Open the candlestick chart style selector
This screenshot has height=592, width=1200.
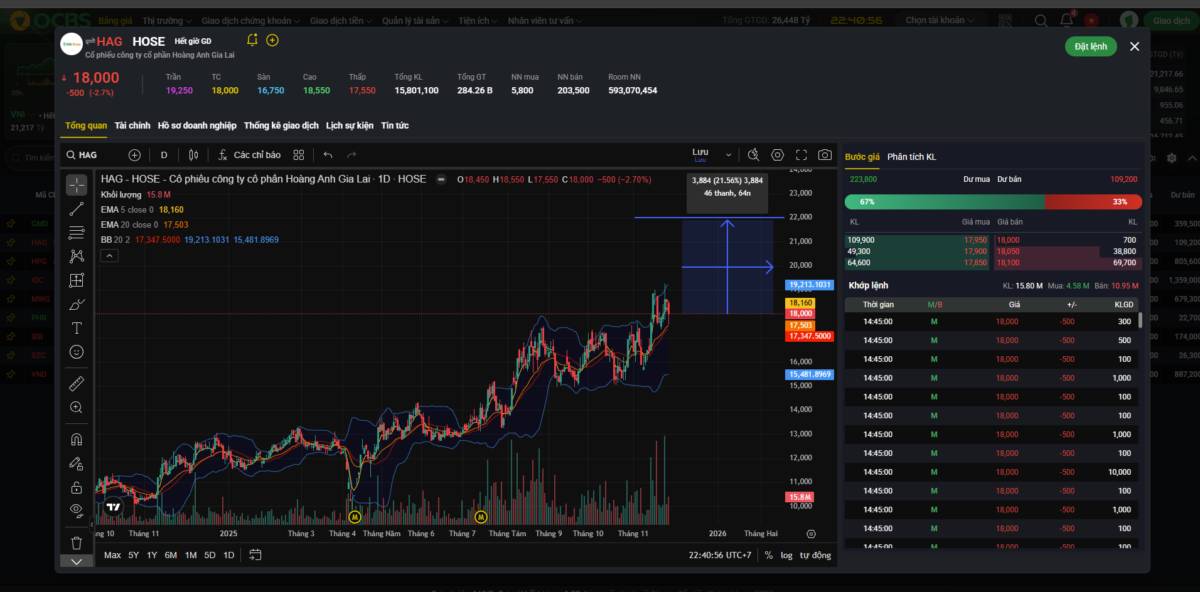click(x=194, y=155)
